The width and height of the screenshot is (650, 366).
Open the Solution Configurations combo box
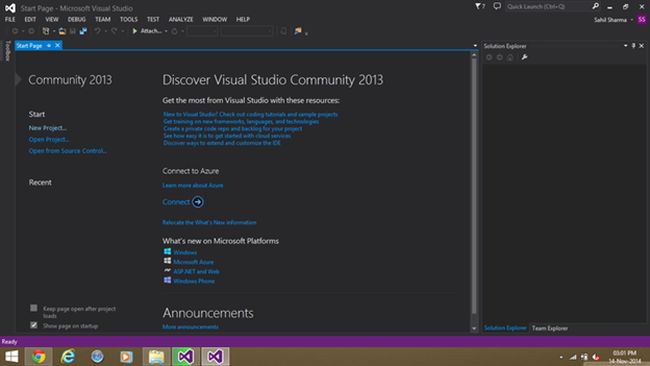click(202, 31)
